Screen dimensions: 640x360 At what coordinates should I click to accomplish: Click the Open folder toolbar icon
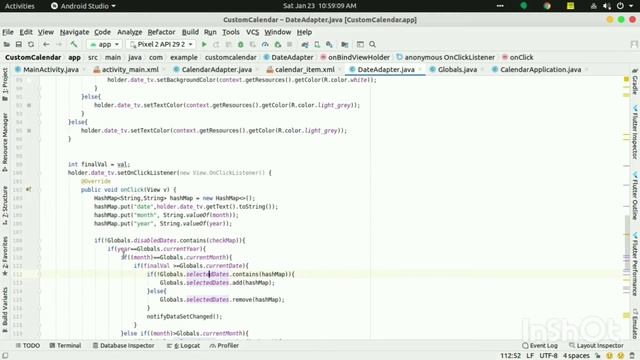pos(7,44)
